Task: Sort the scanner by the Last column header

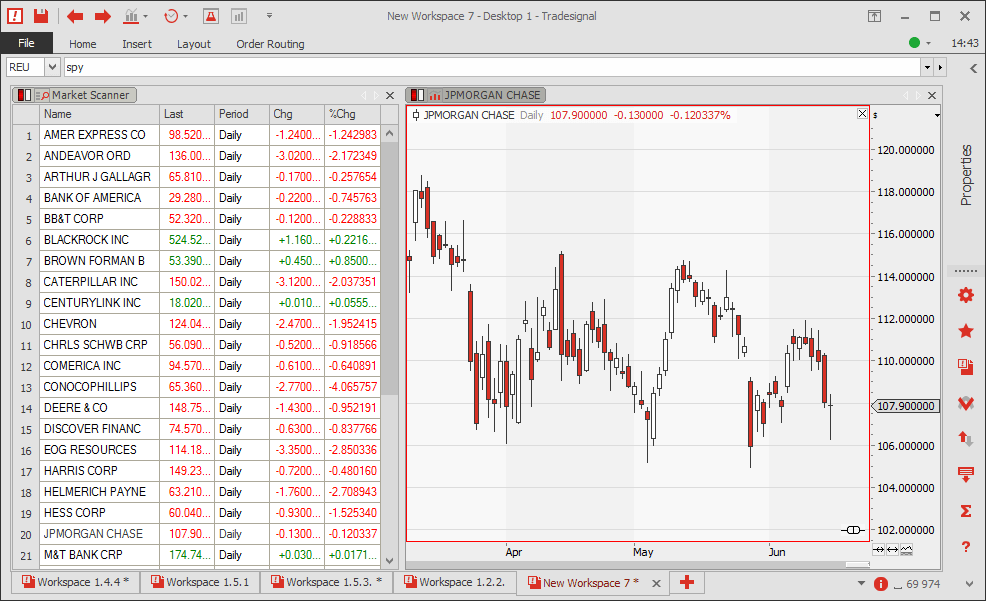Action: (187, 114)
